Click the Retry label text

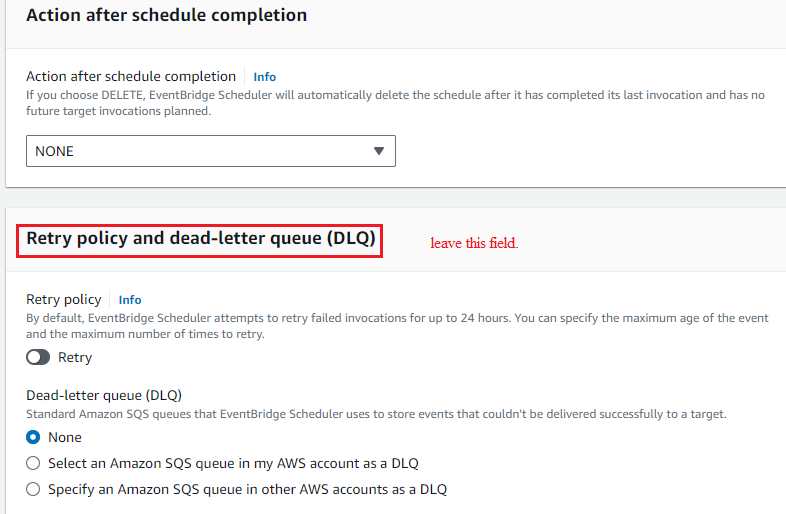click(75, 358)
